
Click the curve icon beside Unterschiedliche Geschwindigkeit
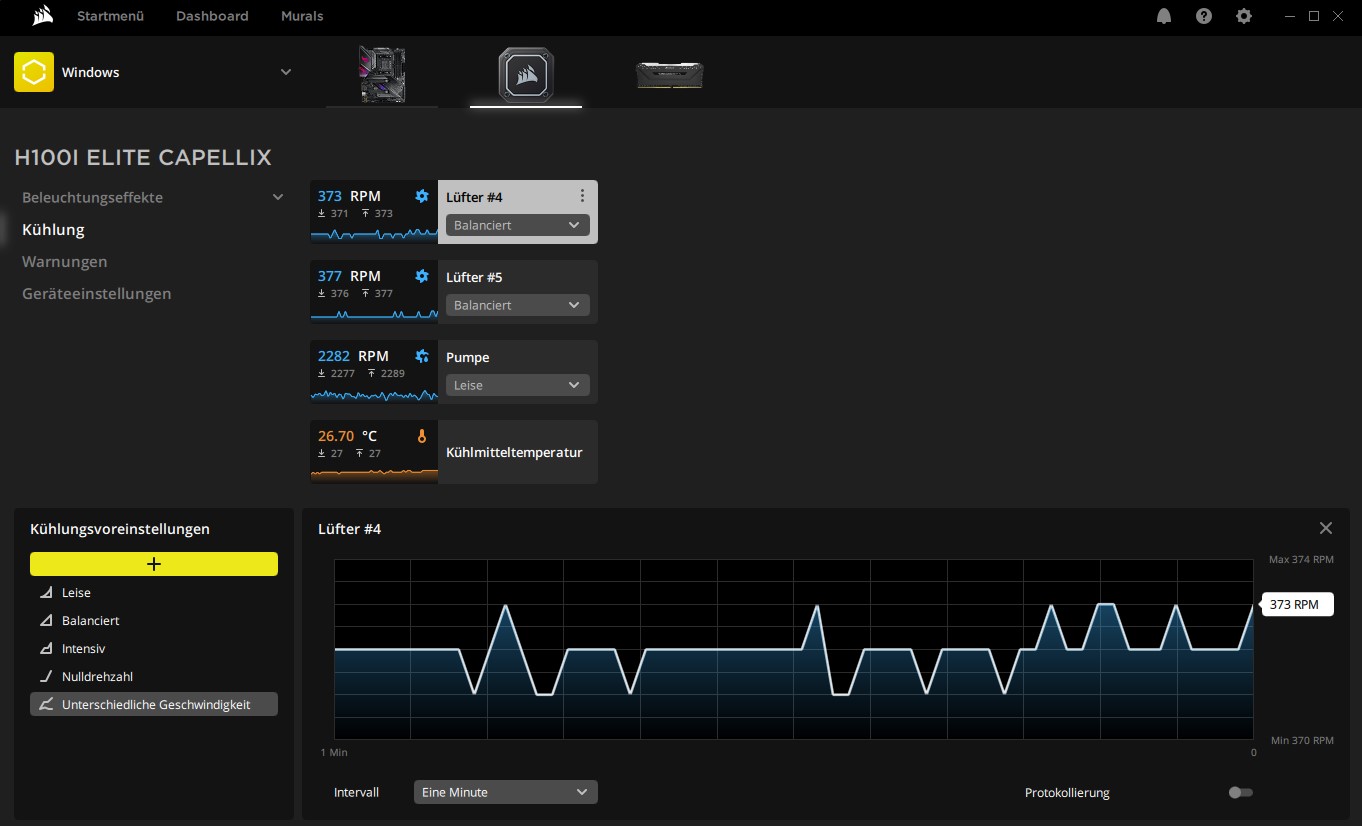click(x=46, y=704)
